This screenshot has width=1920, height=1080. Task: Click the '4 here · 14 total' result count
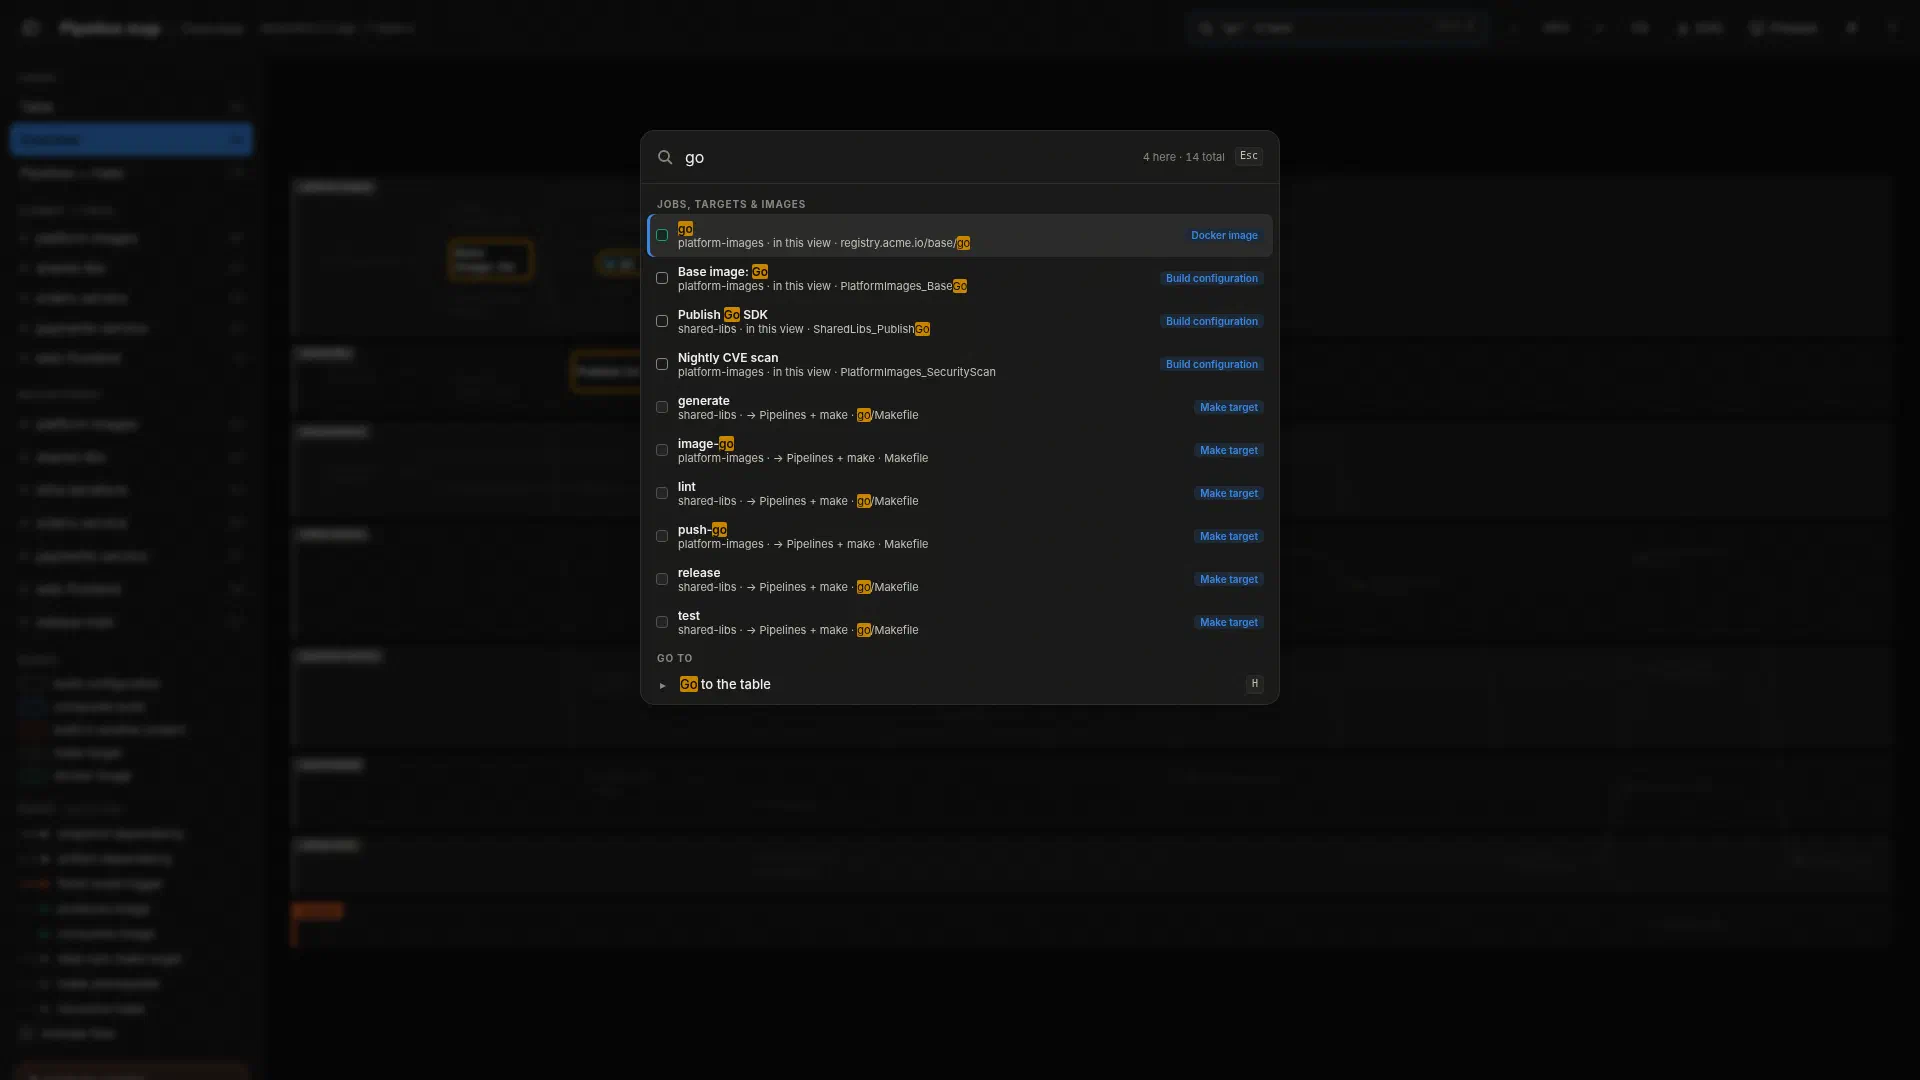pyautogui.click(x=1183, y=157)
